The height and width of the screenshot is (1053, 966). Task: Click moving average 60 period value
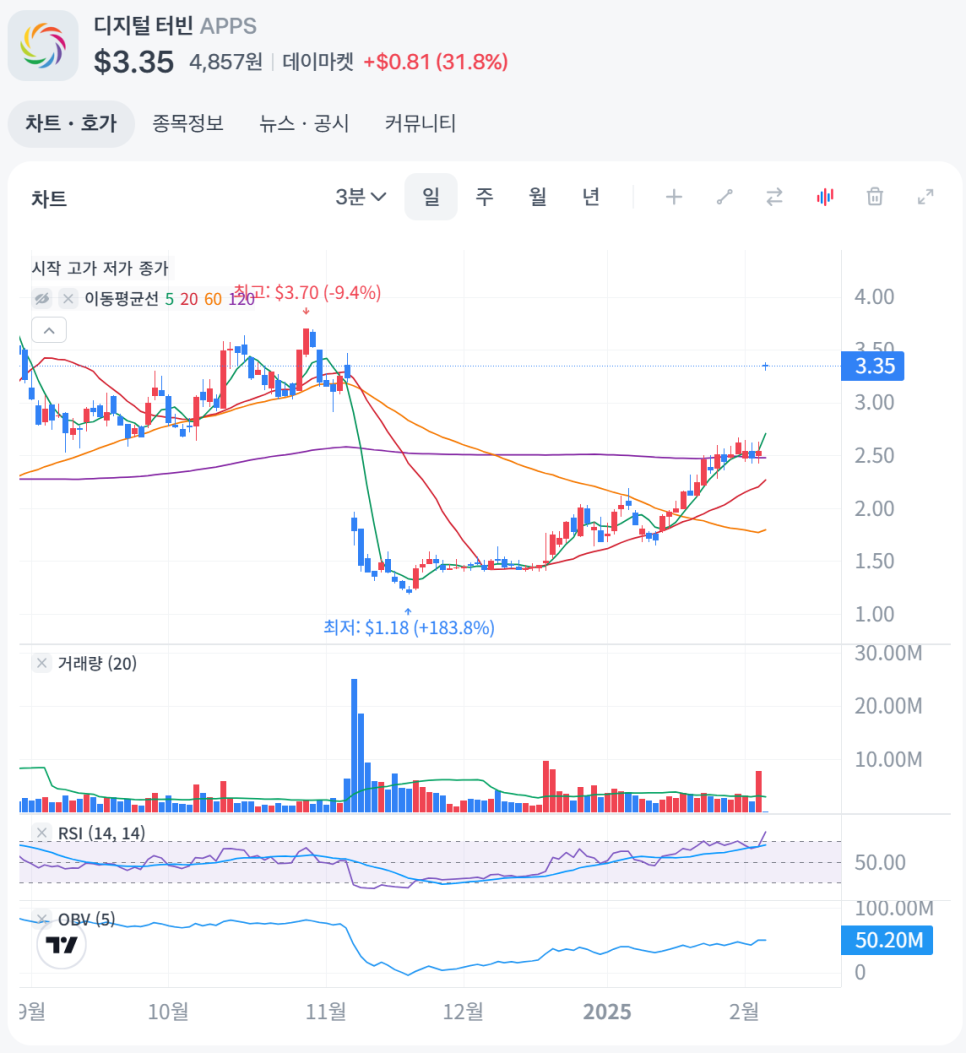click(x=213, y=299)
